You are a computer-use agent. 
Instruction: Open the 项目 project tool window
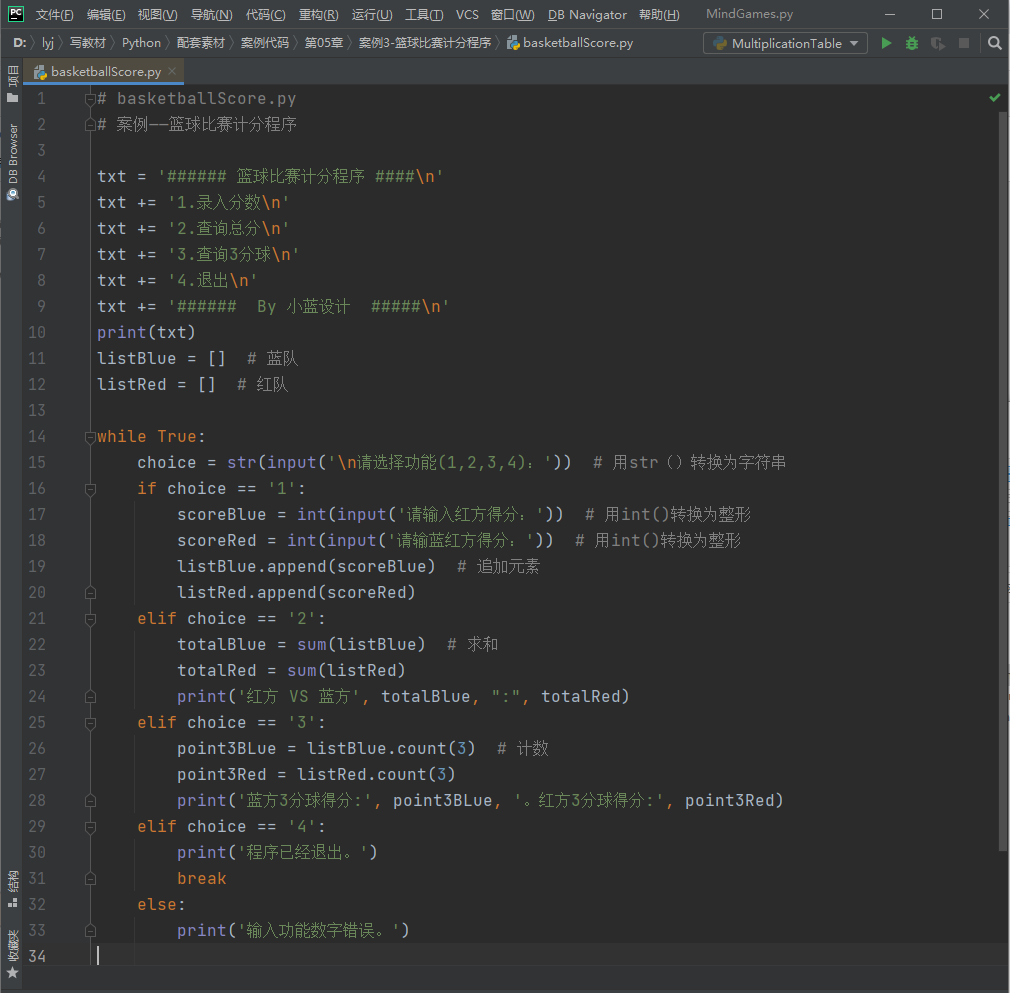(x=12, y=84)
